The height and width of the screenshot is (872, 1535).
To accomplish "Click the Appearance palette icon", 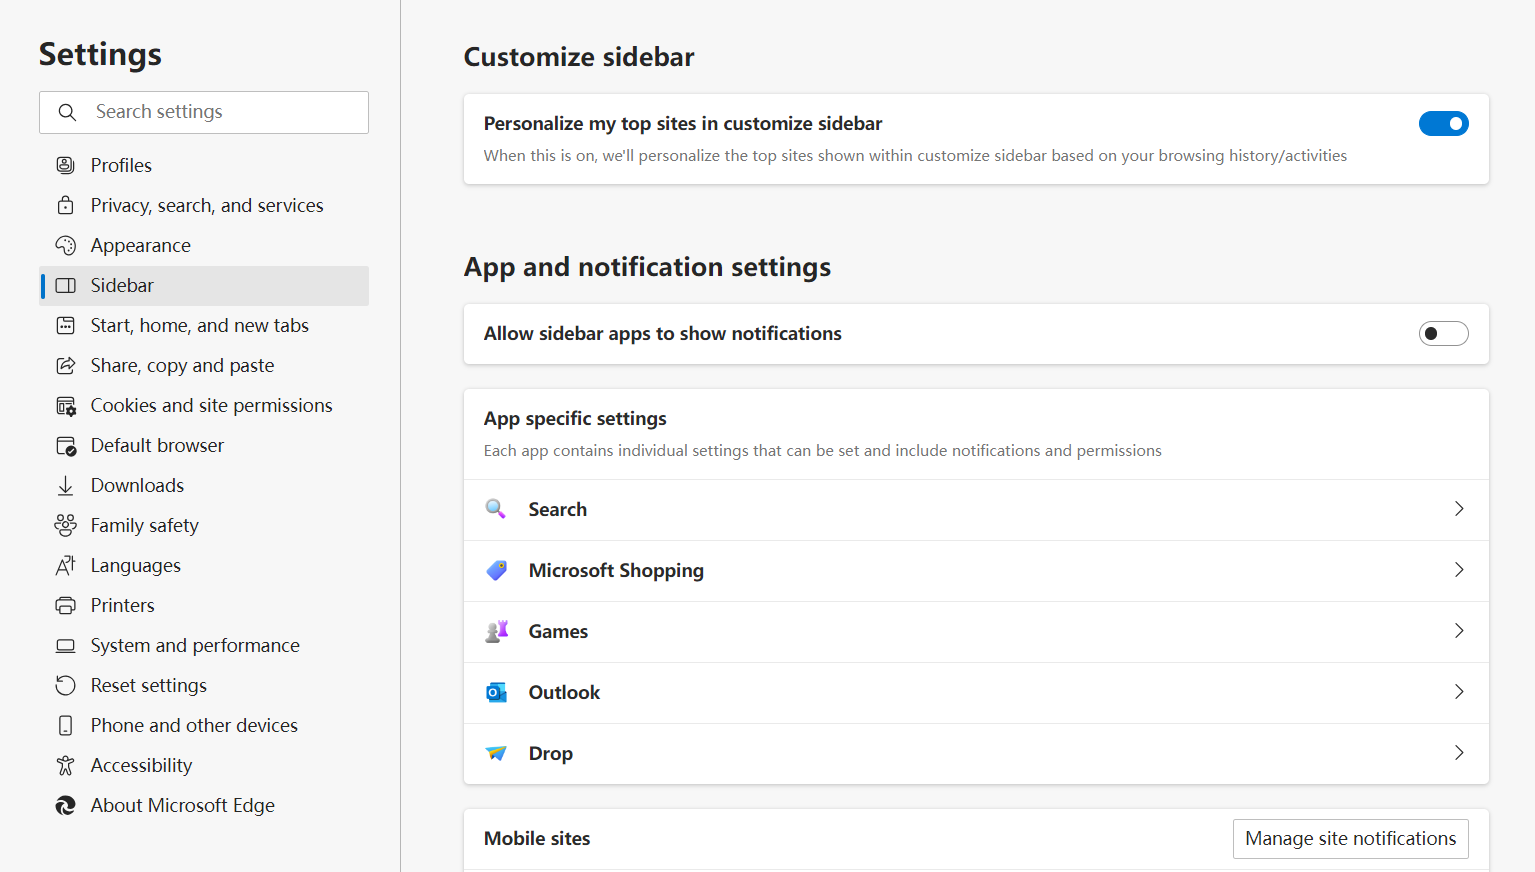I will 66,245.
